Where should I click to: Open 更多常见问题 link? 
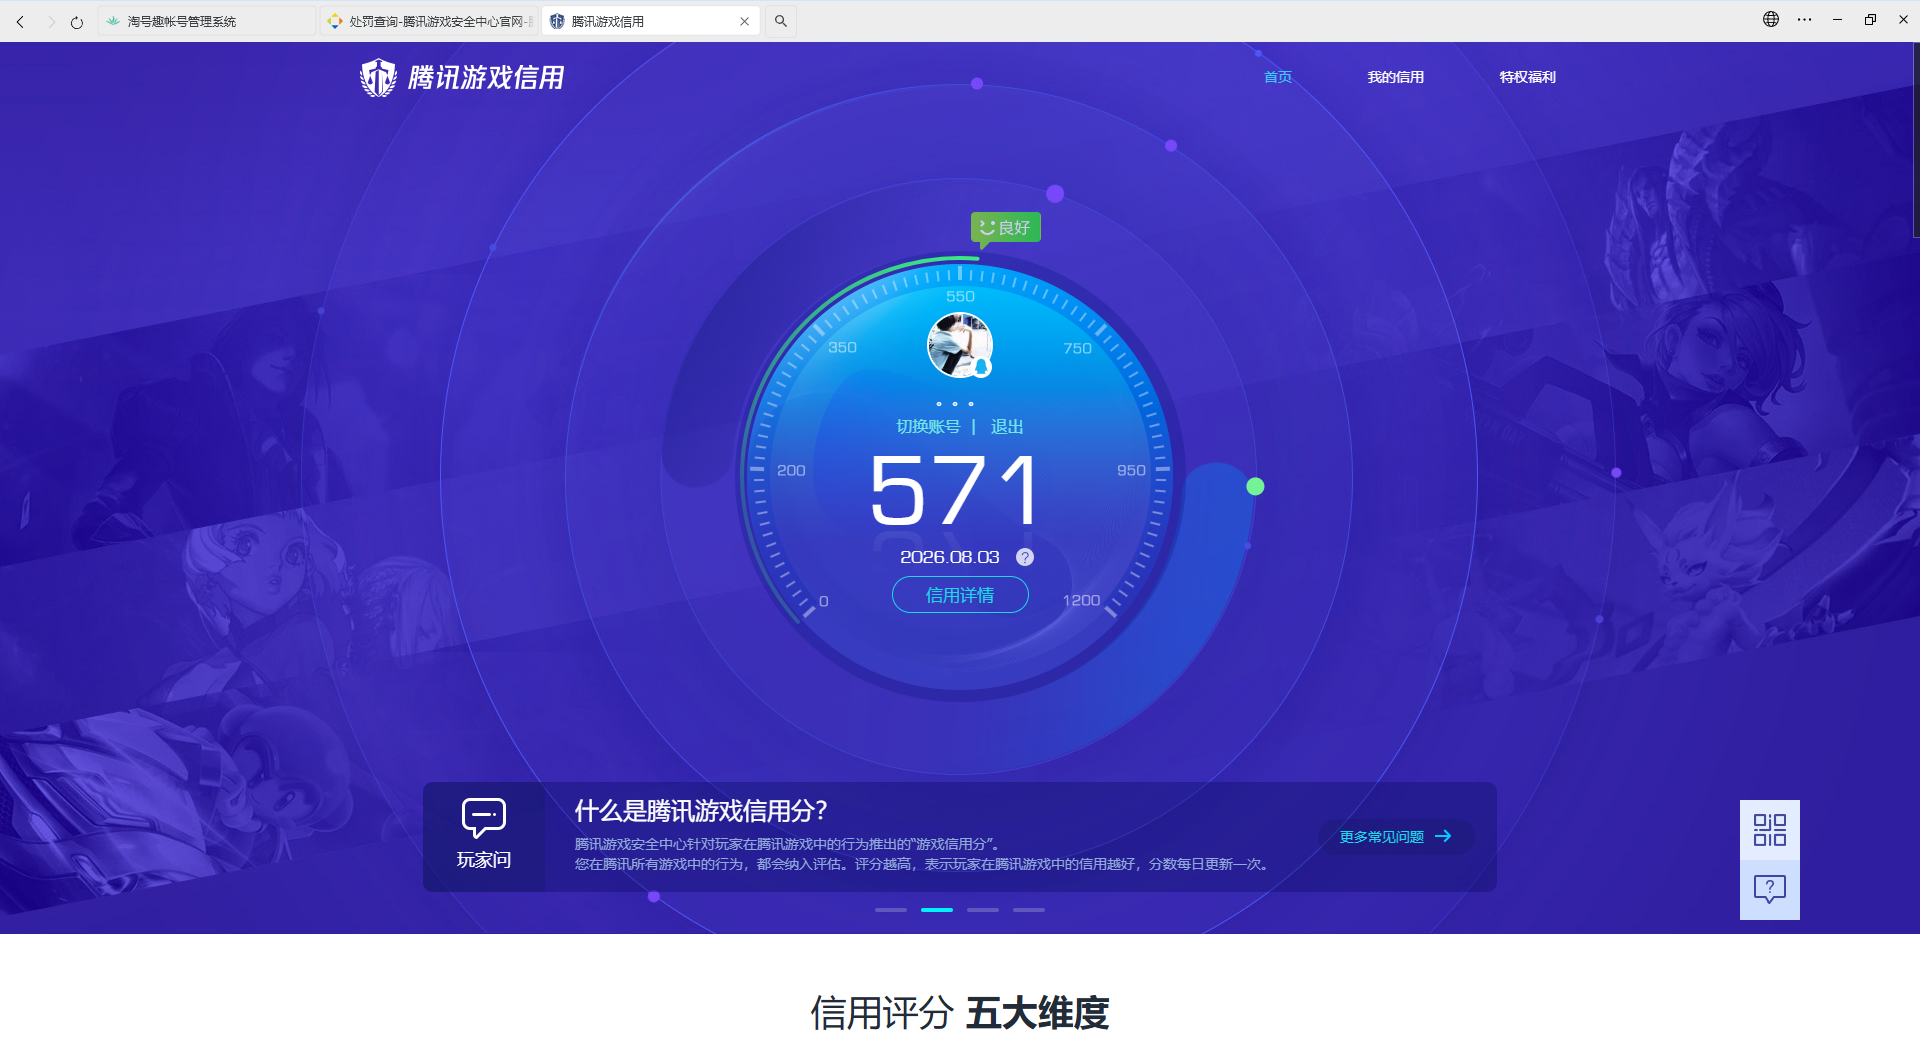pyautogui.click(x=1381, y=837)
